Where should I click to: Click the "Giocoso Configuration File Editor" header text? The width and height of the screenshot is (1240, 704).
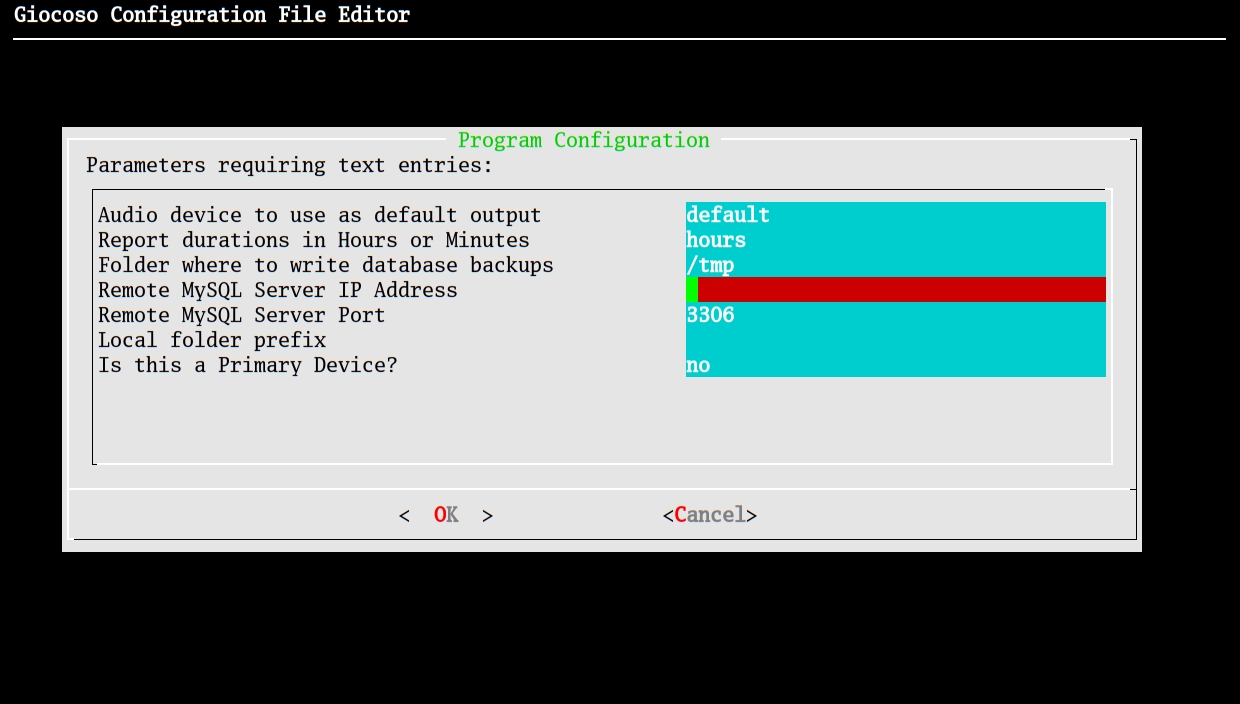point(212,15)
